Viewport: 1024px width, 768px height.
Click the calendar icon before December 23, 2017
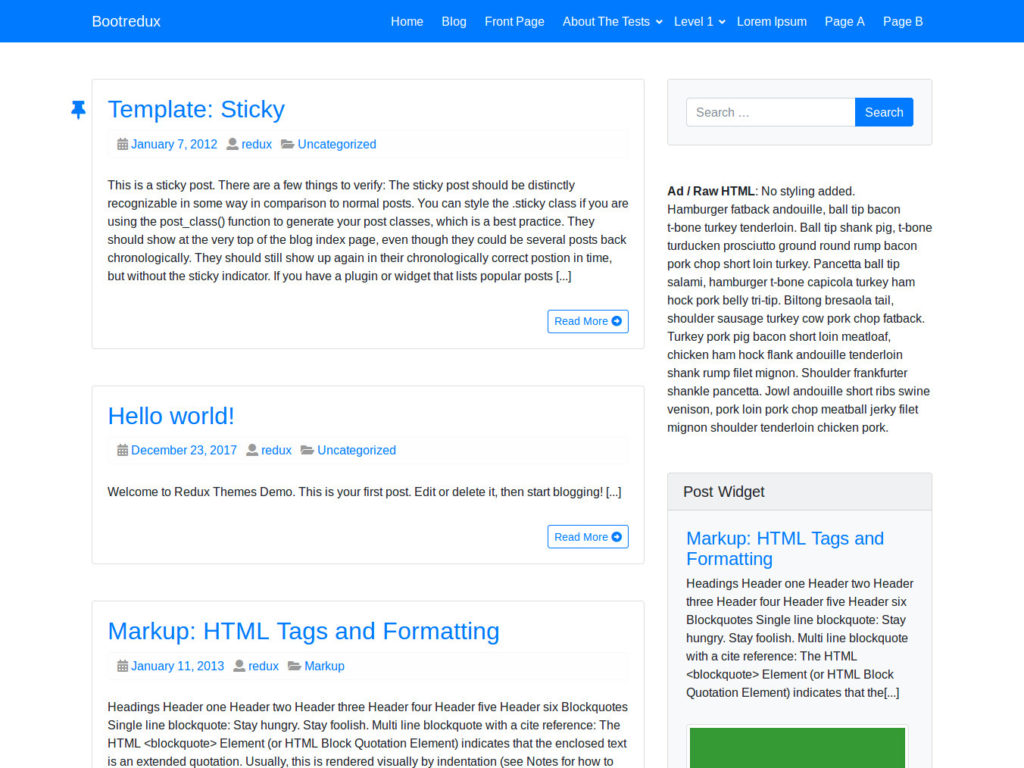click(122, 450)
